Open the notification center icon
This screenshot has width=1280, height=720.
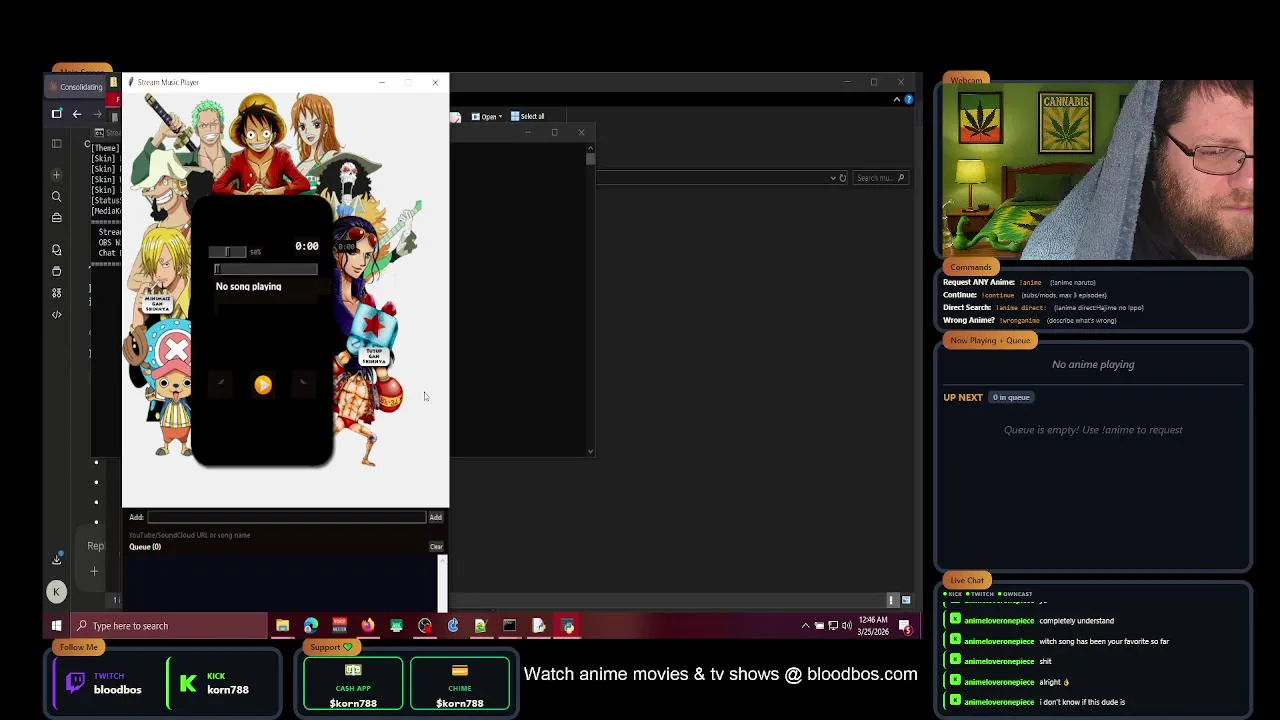click(905, 626)
